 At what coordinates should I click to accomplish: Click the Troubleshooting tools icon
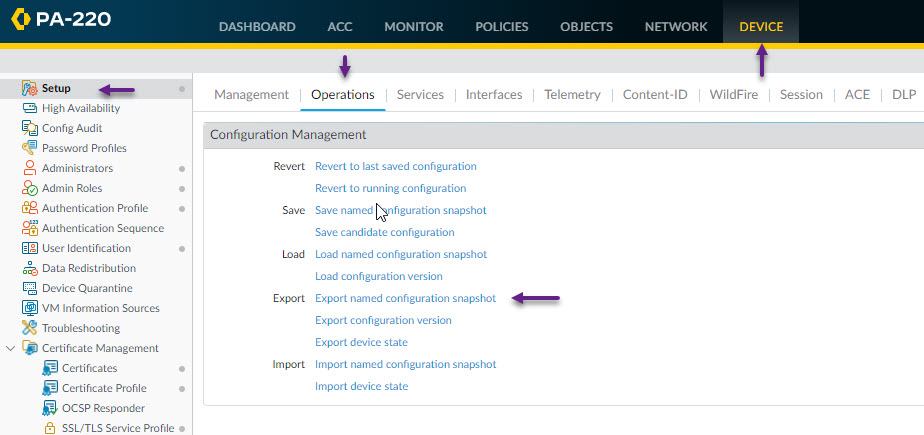[29, 328]
